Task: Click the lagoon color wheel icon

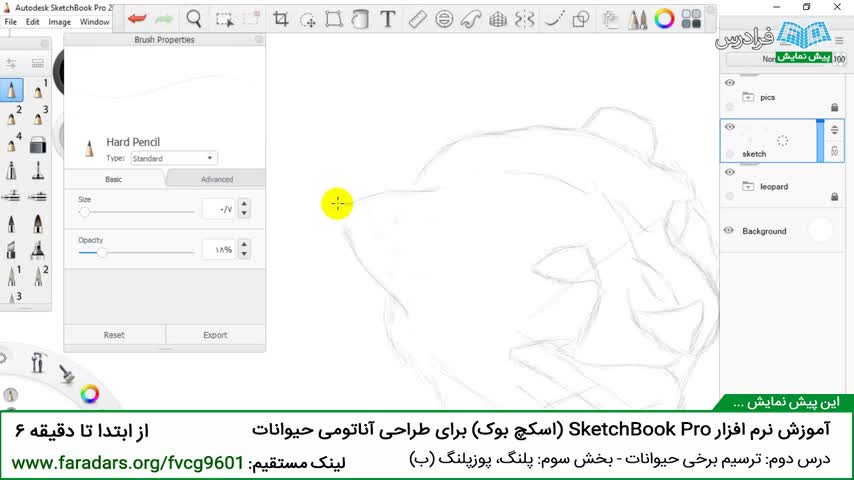Action: 90,393
